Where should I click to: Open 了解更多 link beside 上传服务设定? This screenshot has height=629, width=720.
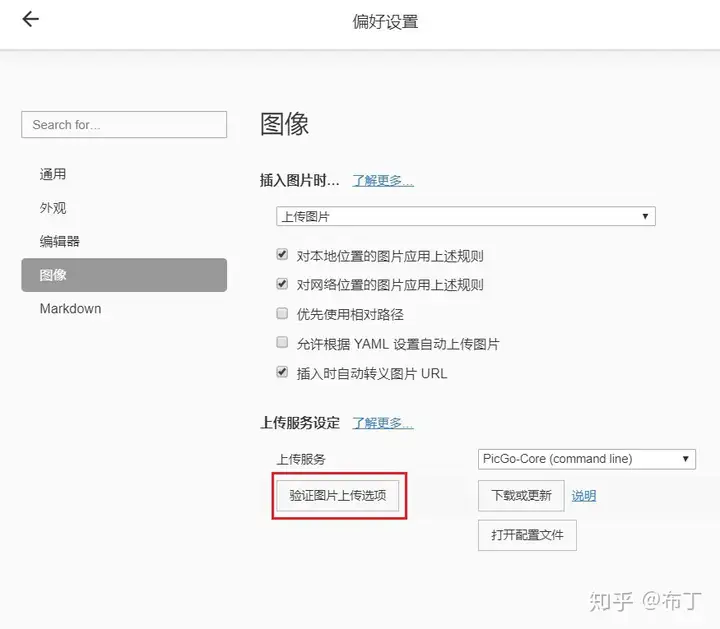pyautogui.click(x=383, y=423)
